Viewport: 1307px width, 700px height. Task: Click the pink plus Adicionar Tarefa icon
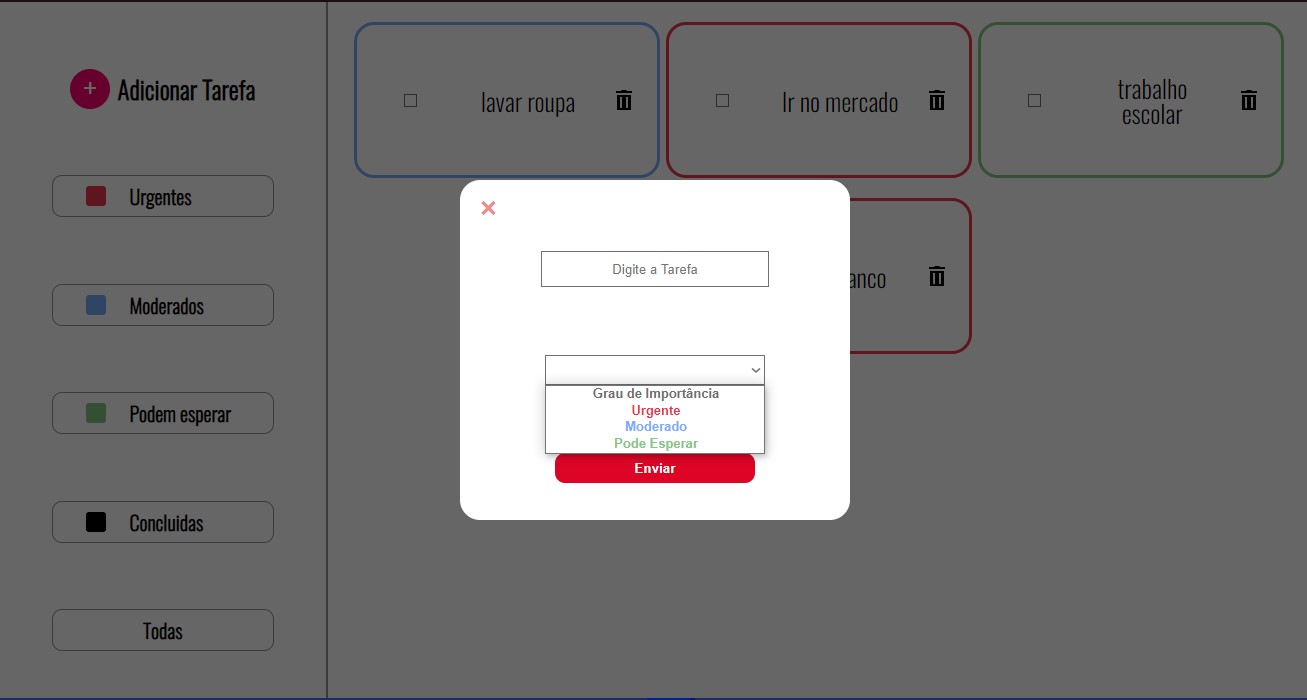(90, 89)
